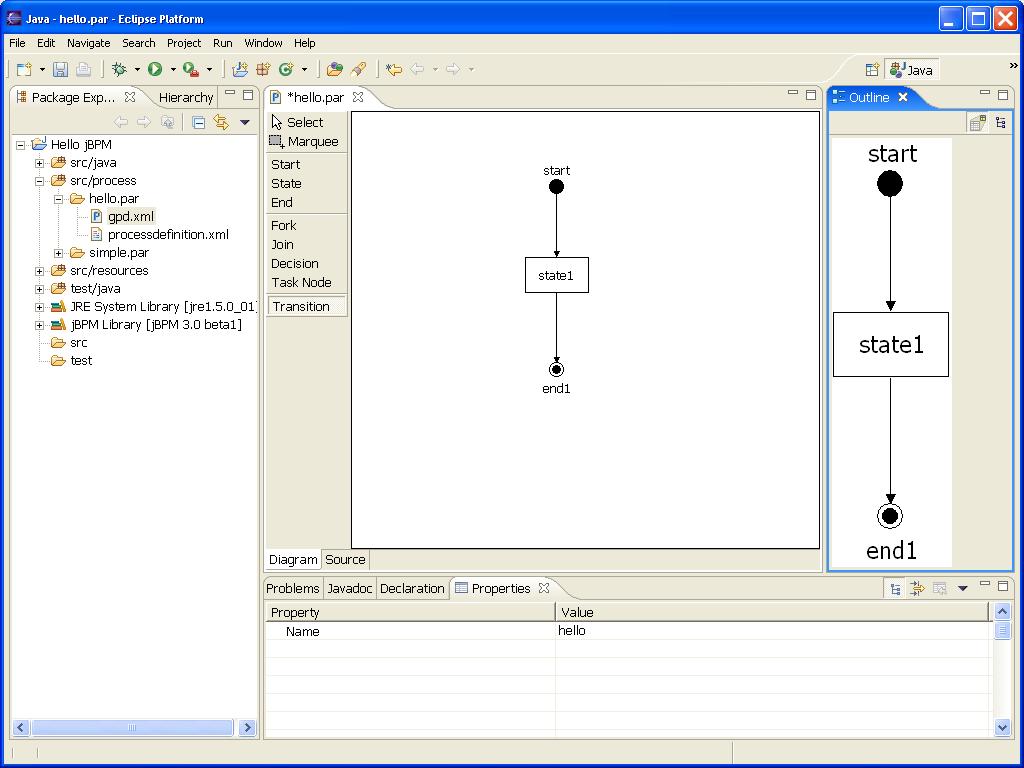Select processdefinition.xml file
The image size is (1024, 768).
point(168,234)
